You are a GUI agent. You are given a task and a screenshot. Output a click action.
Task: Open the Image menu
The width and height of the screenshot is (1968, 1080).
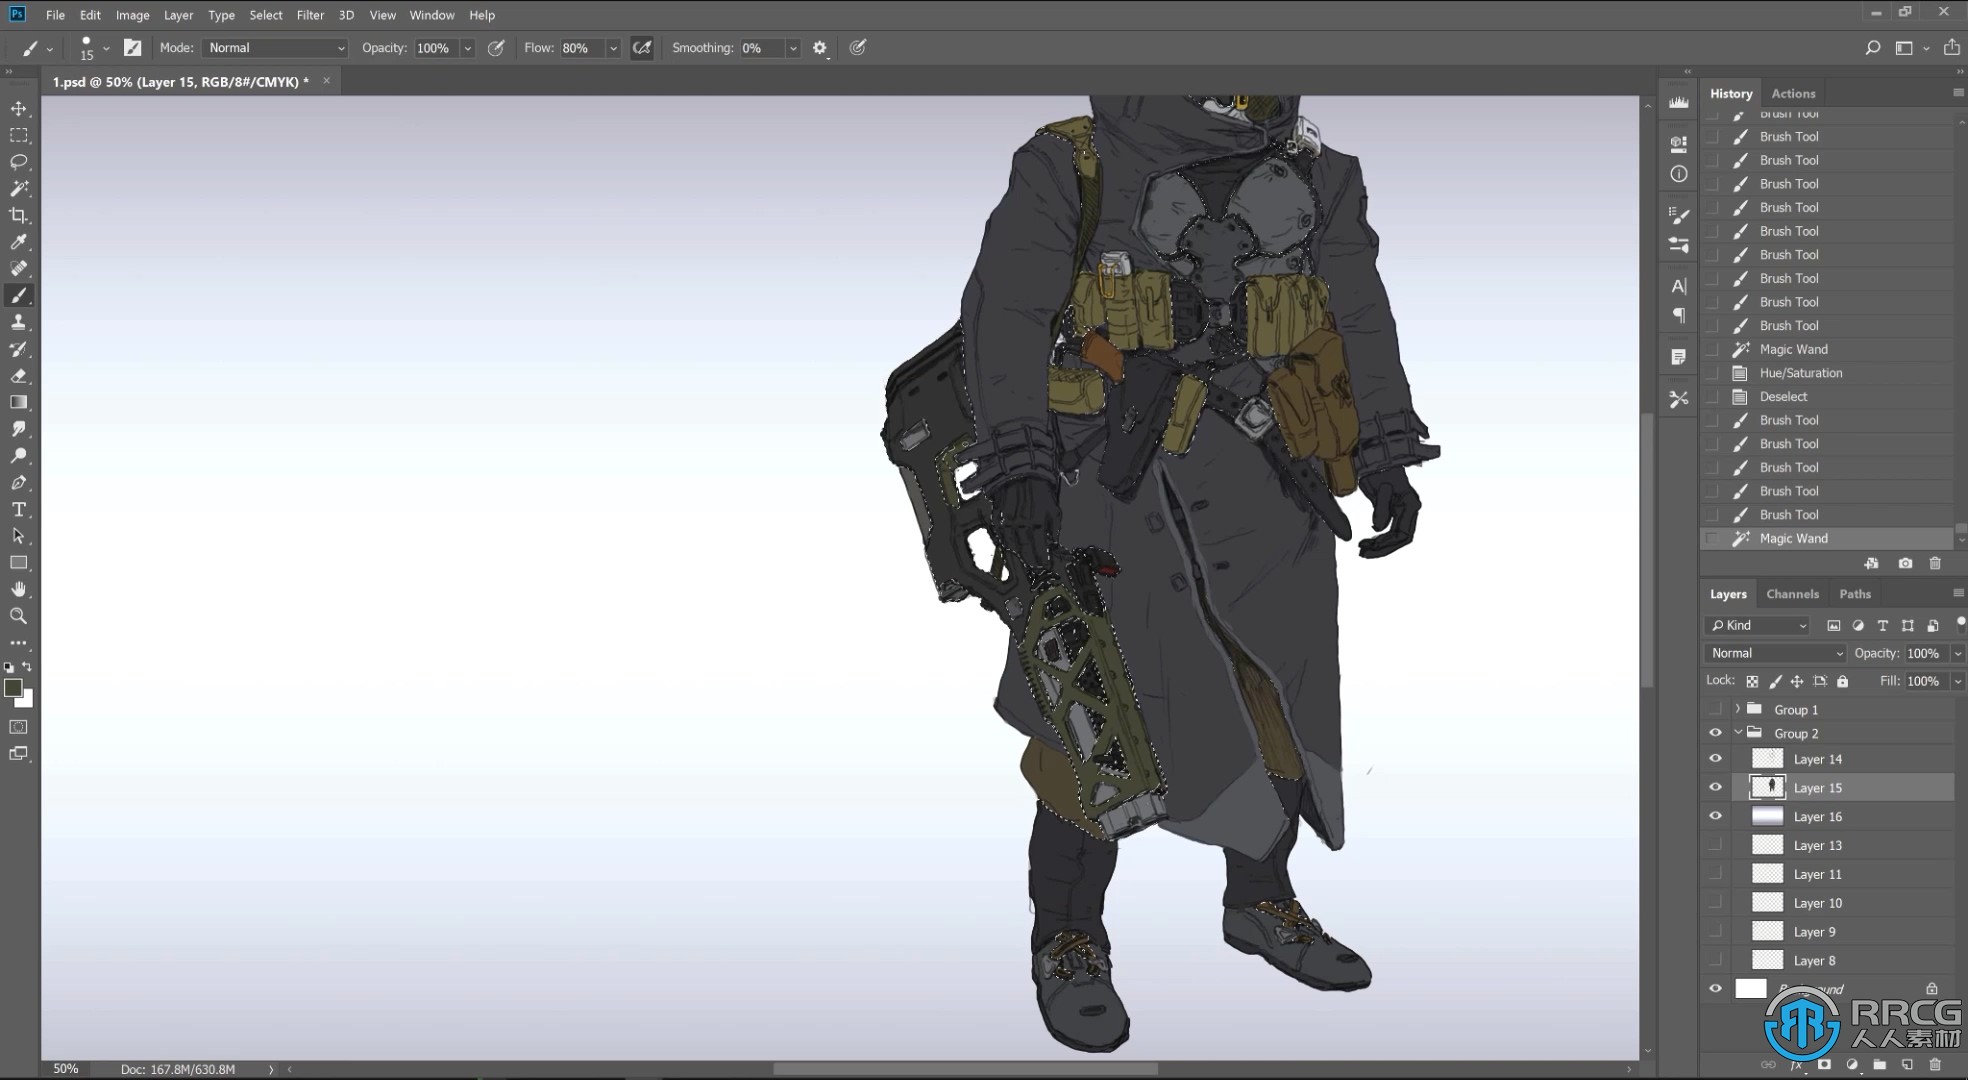coord(132,15)
